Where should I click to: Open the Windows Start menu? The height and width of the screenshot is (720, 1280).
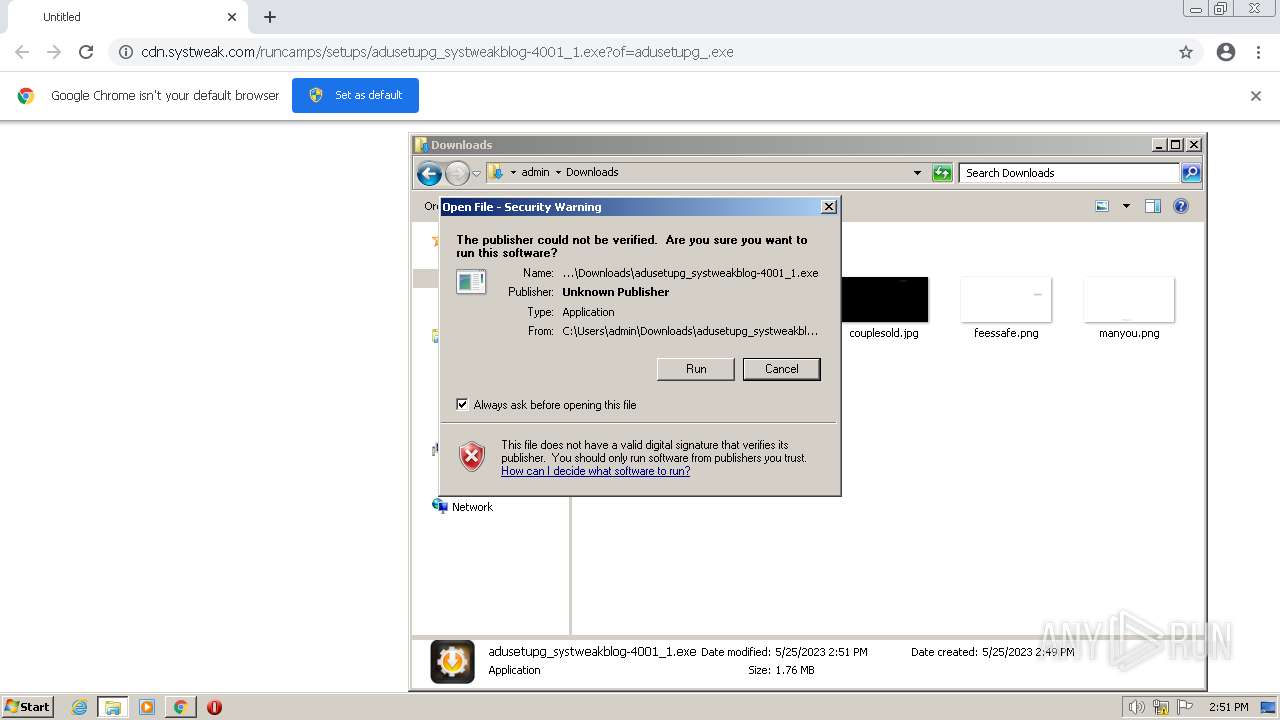(x=28, y=706)
